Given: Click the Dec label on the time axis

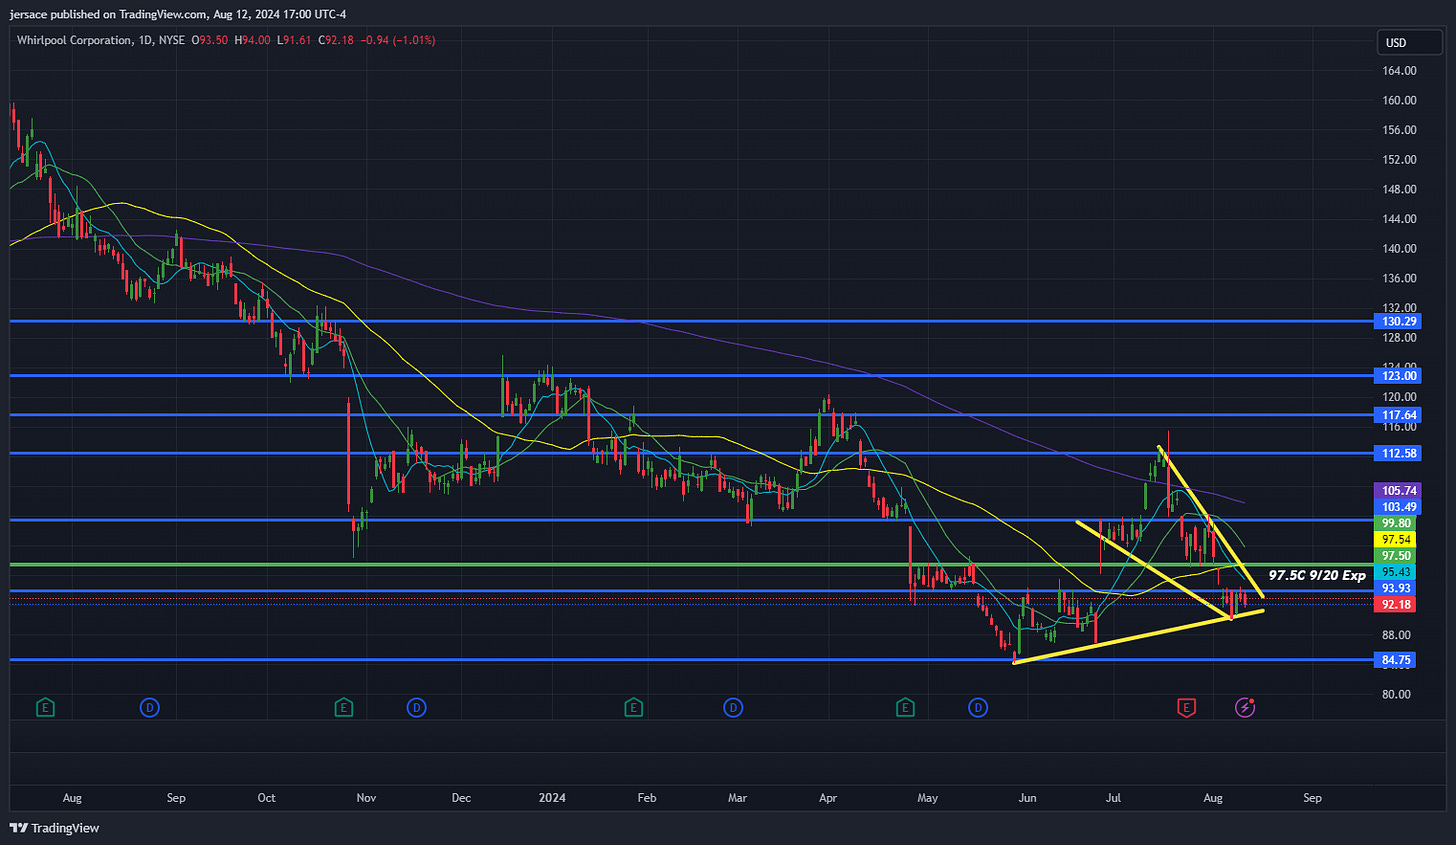Looking at the screenshot, I should [461, 798].
